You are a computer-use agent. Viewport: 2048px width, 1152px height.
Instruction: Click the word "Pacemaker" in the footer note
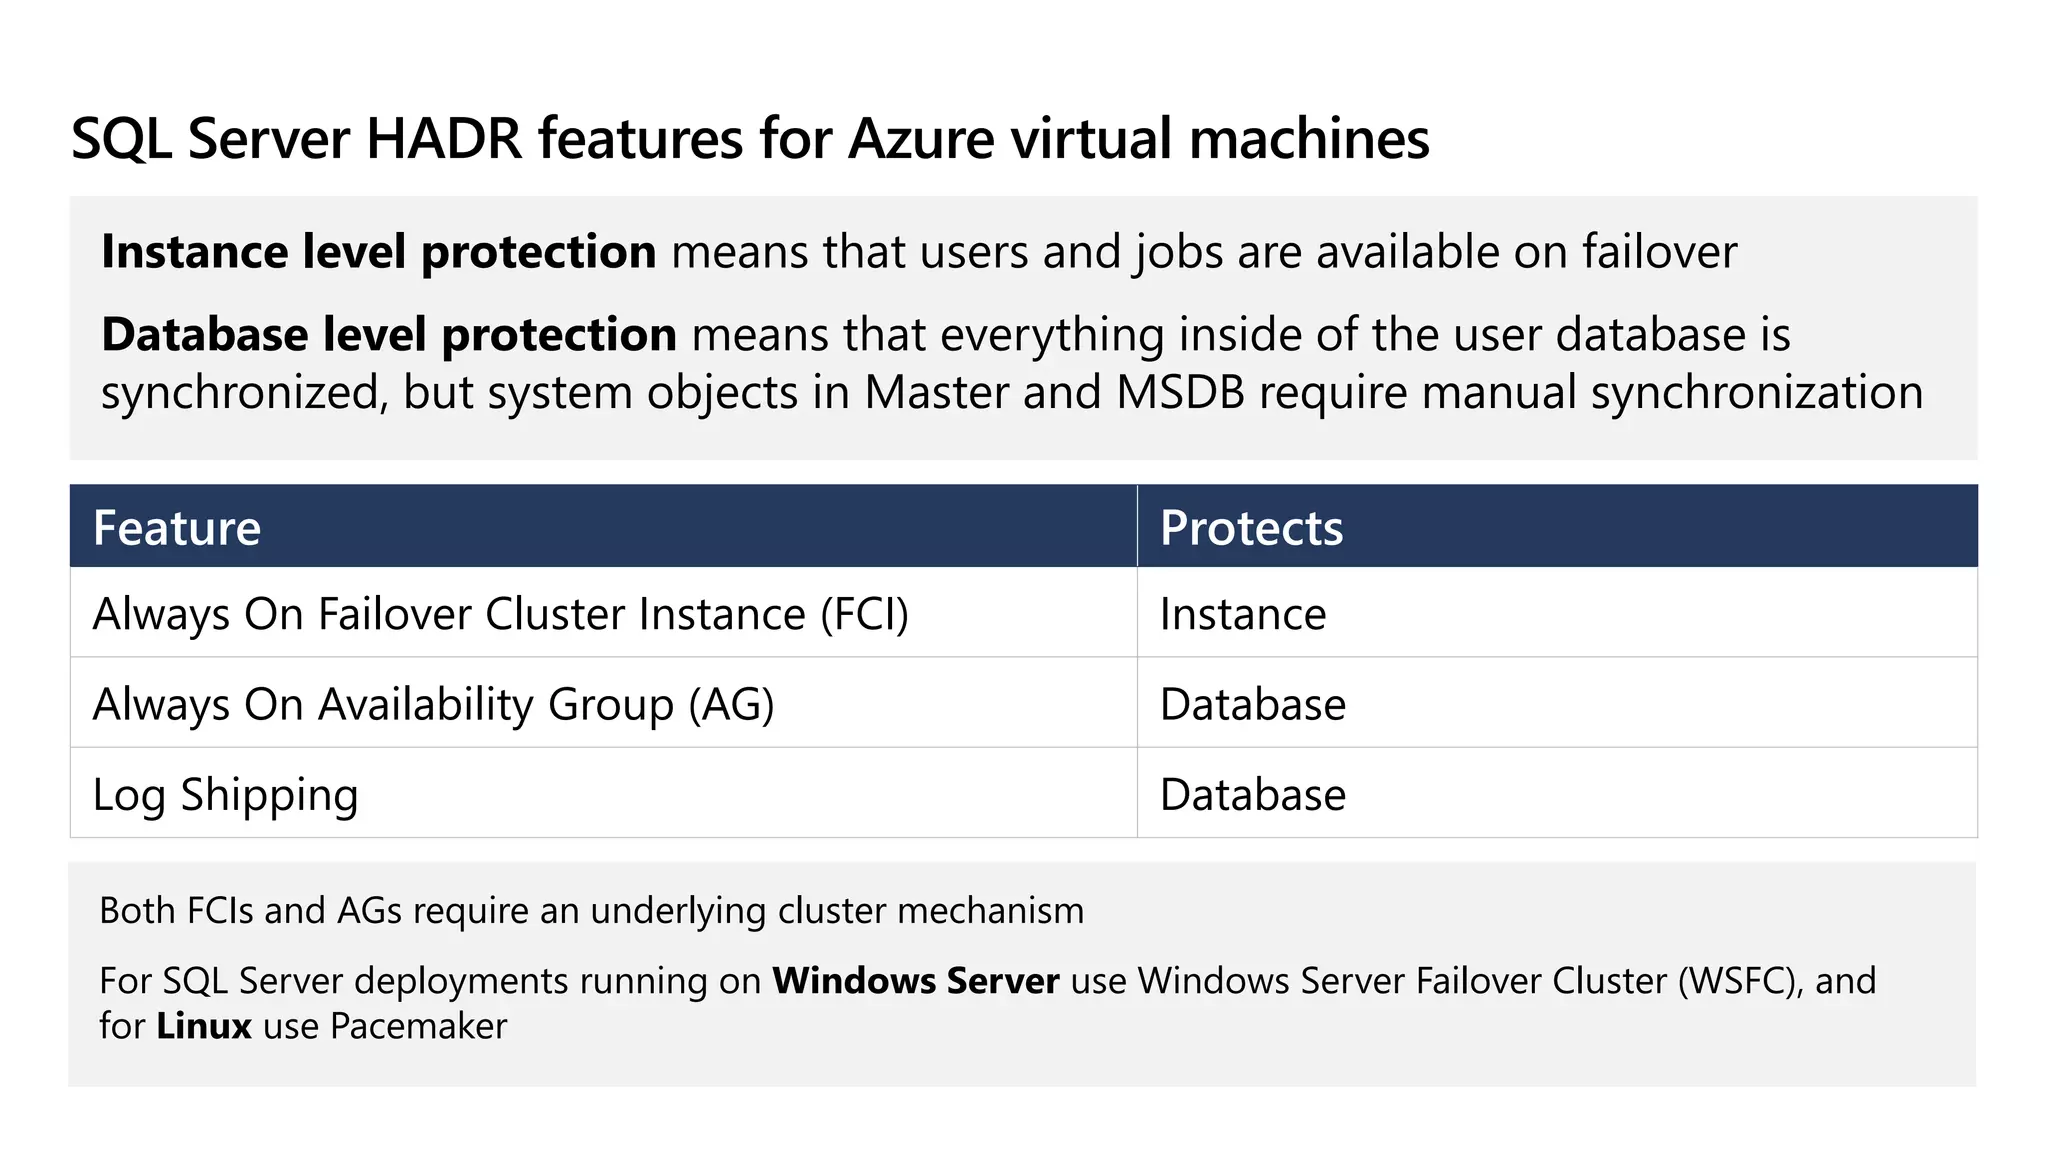click(x=418, y=1026)
